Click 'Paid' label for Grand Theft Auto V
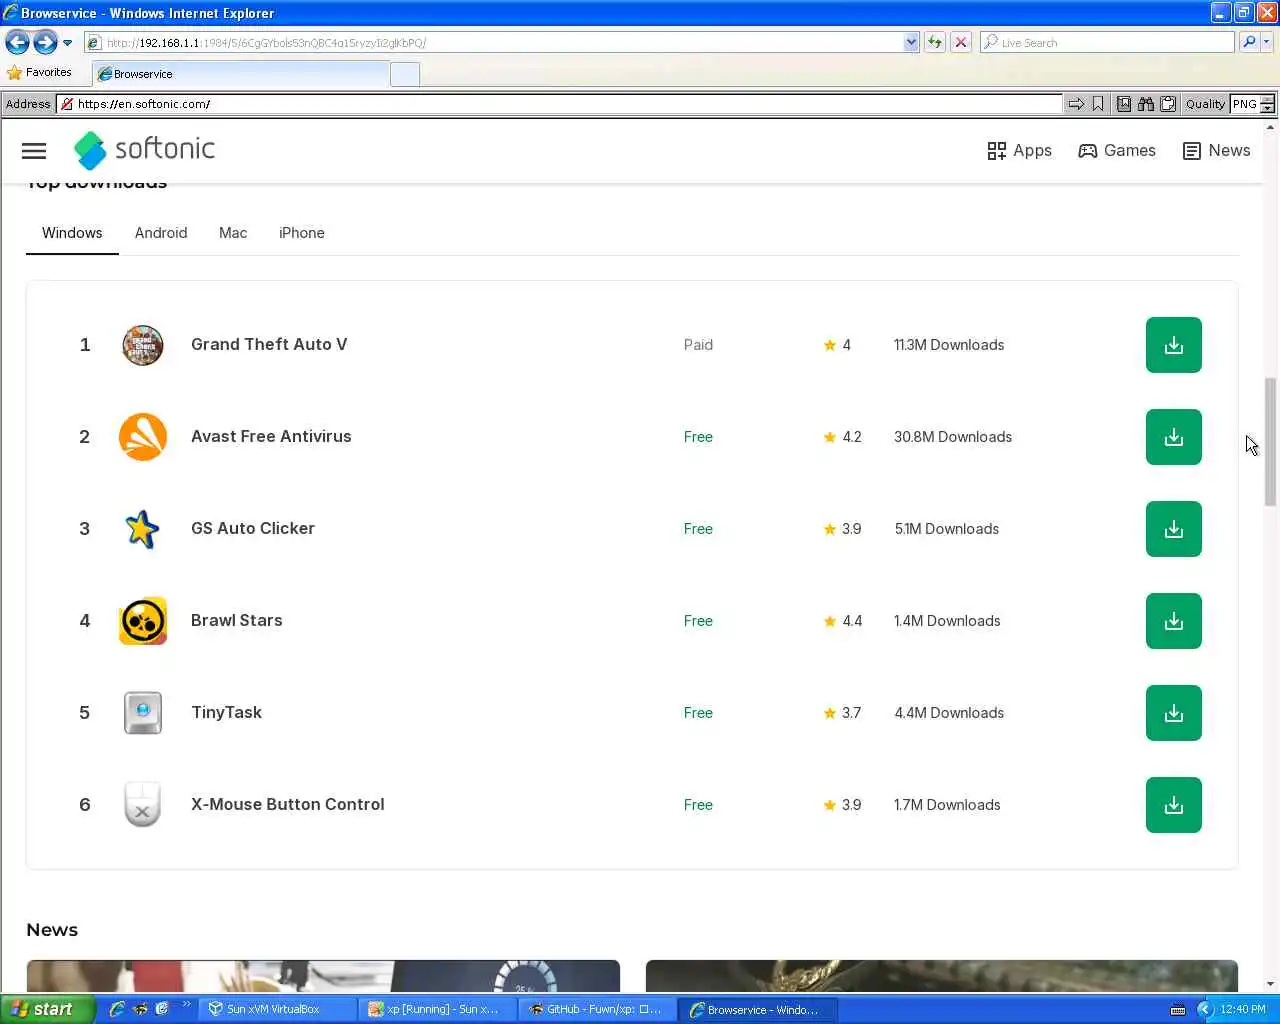Viewport: 1280px width, 1024px height. (698, 345)
